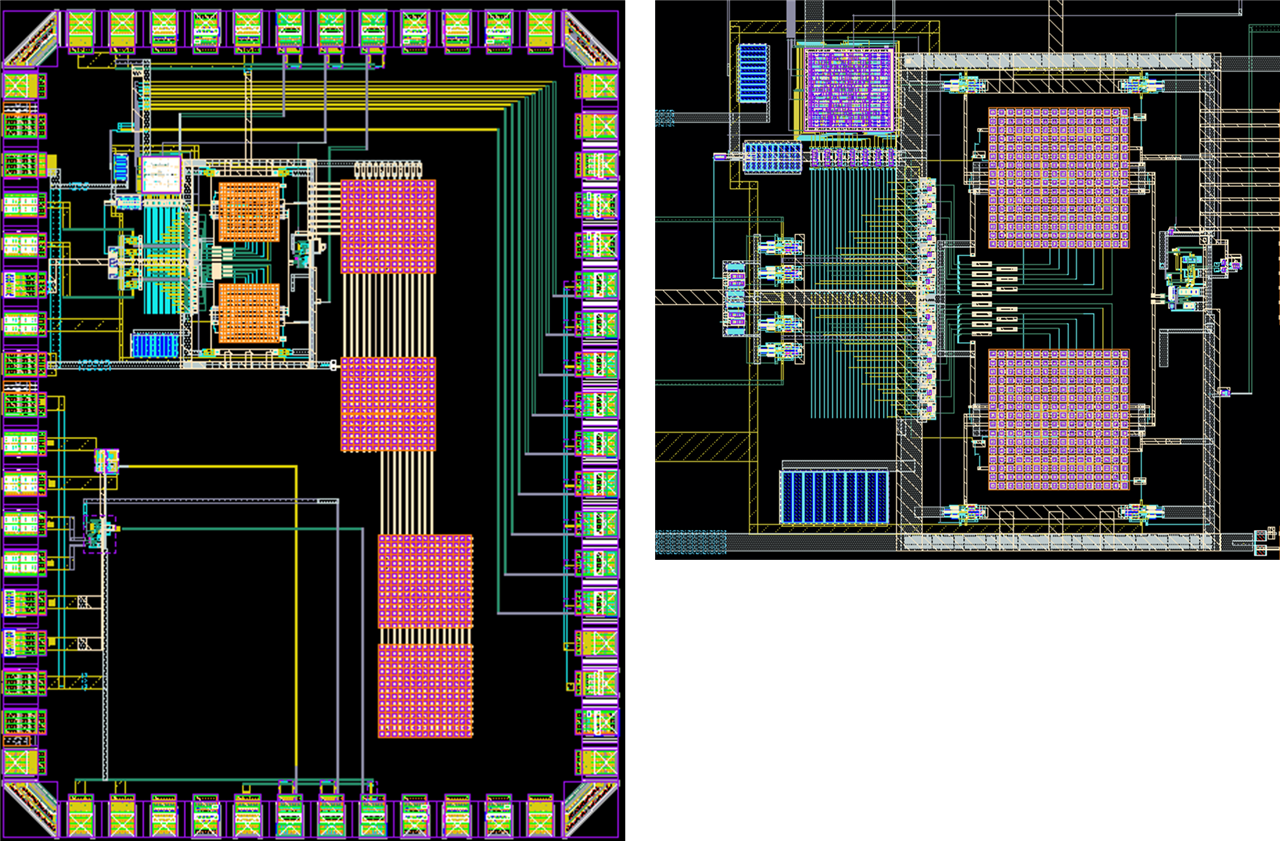Screen dimensions: 1280x841
Task: Select the top-right corner cell of pad ring
Action: click(590, 40)
